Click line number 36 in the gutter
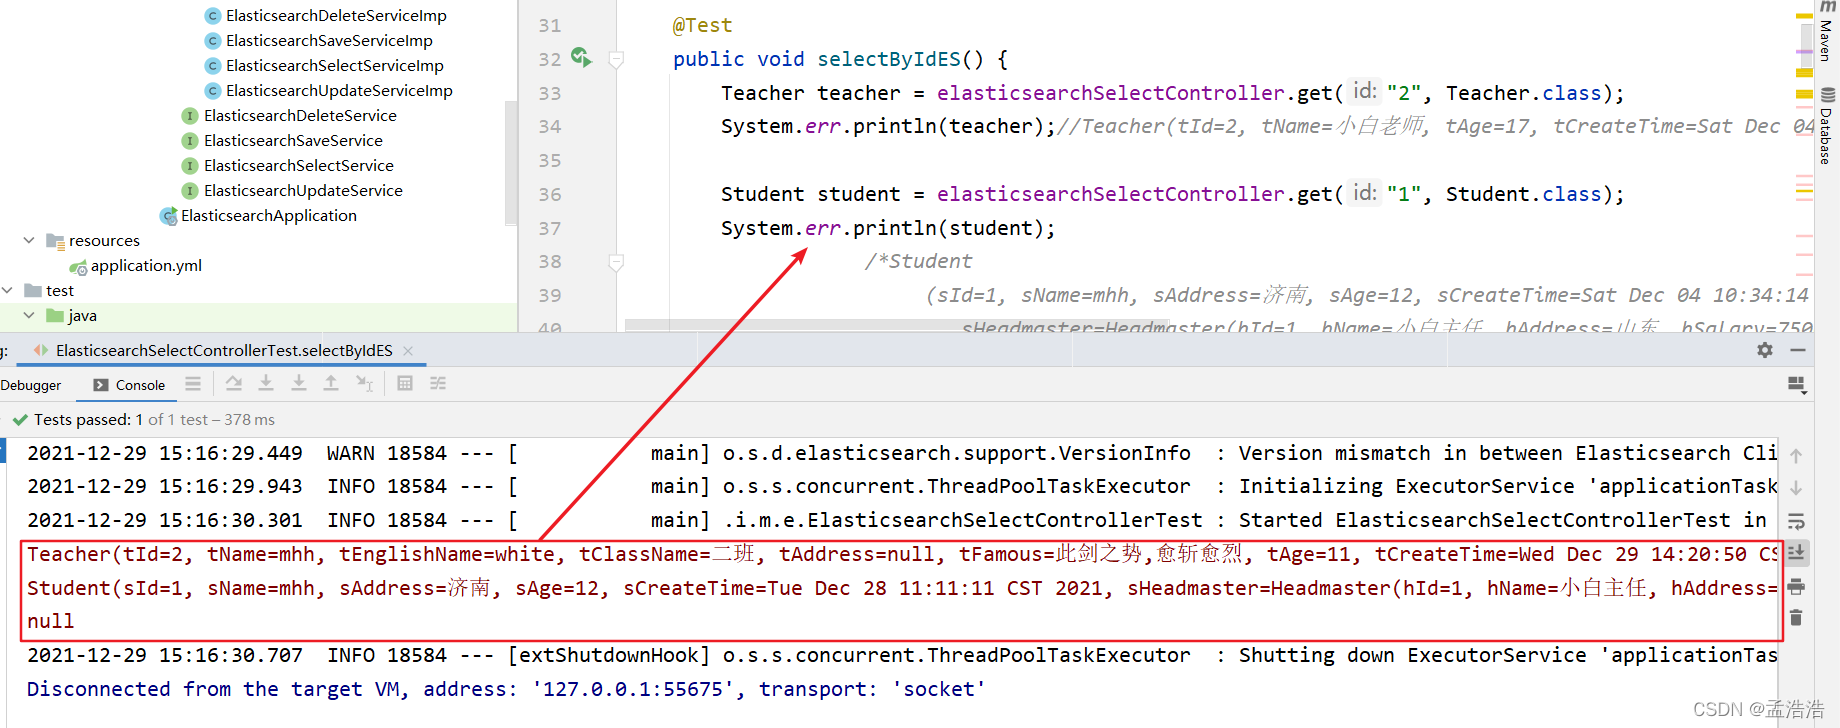Image resolution: width=1840 pixels, height=728 pixels. [550, 194]
